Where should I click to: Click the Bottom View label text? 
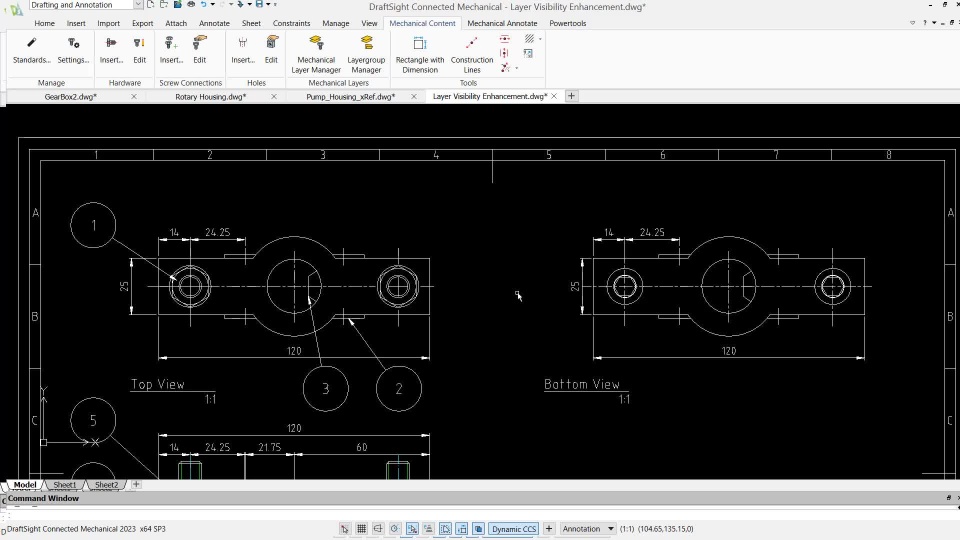click(582, 384)
